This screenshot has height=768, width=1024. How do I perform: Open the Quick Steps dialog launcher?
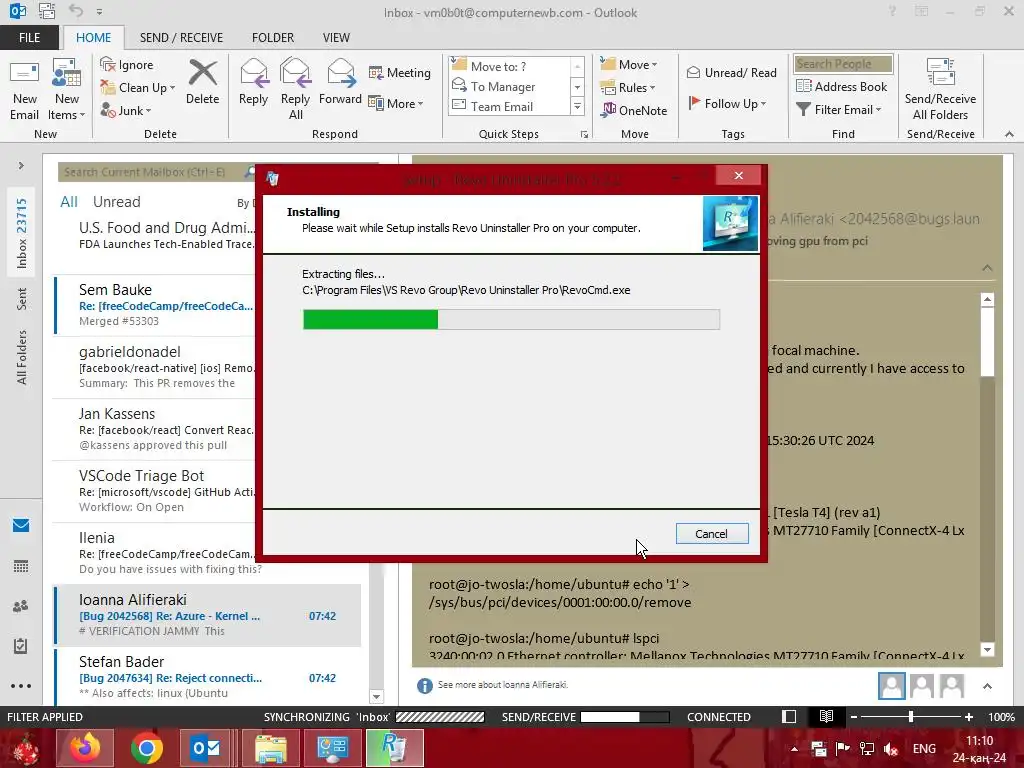pos(584,135)
